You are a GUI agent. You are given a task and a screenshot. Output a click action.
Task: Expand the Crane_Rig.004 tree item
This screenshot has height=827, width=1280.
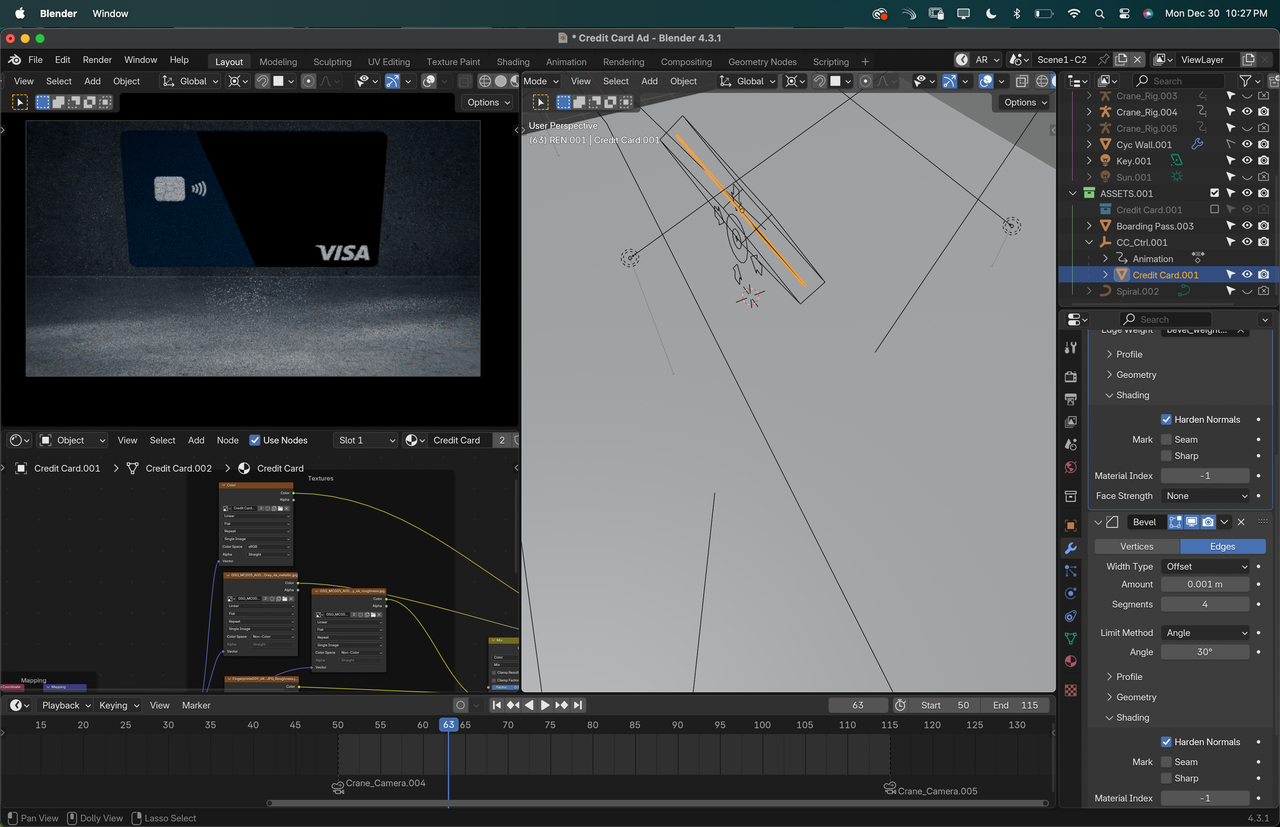tap(1089, 112)
